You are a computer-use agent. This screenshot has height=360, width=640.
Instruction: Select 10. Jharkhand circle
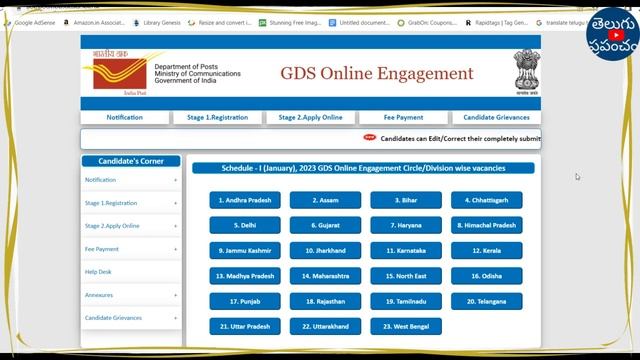pos(325,251)
